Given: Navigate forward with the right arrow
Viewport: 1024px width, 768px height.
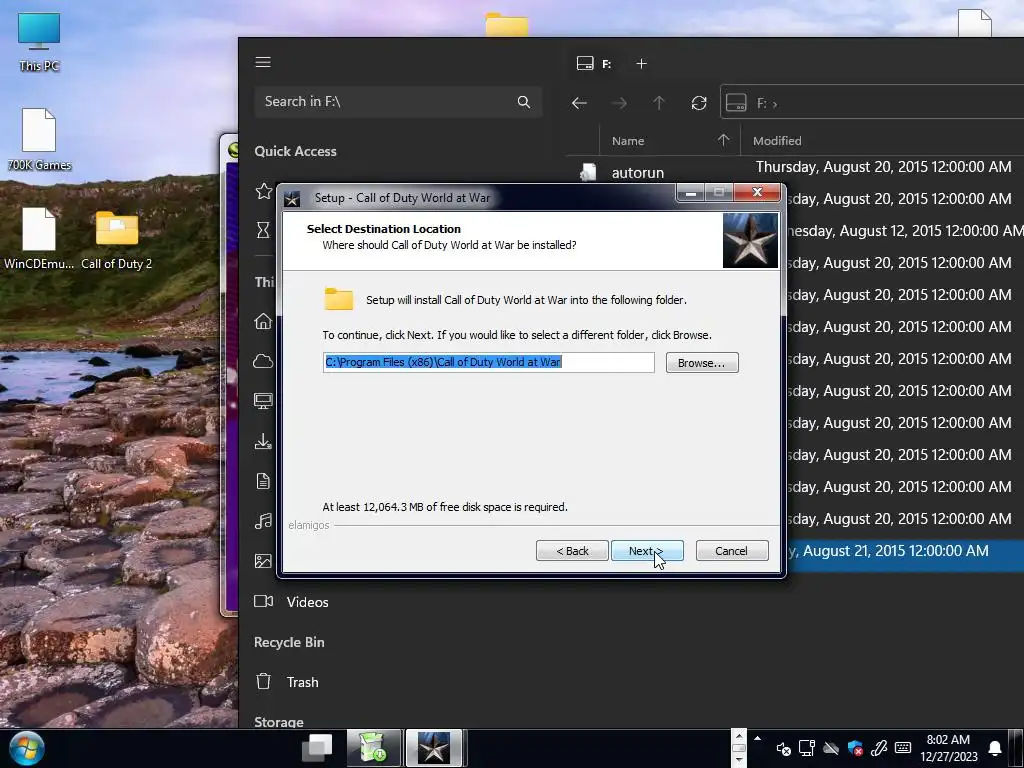Looking at the screenshot, I should point(619,103).
